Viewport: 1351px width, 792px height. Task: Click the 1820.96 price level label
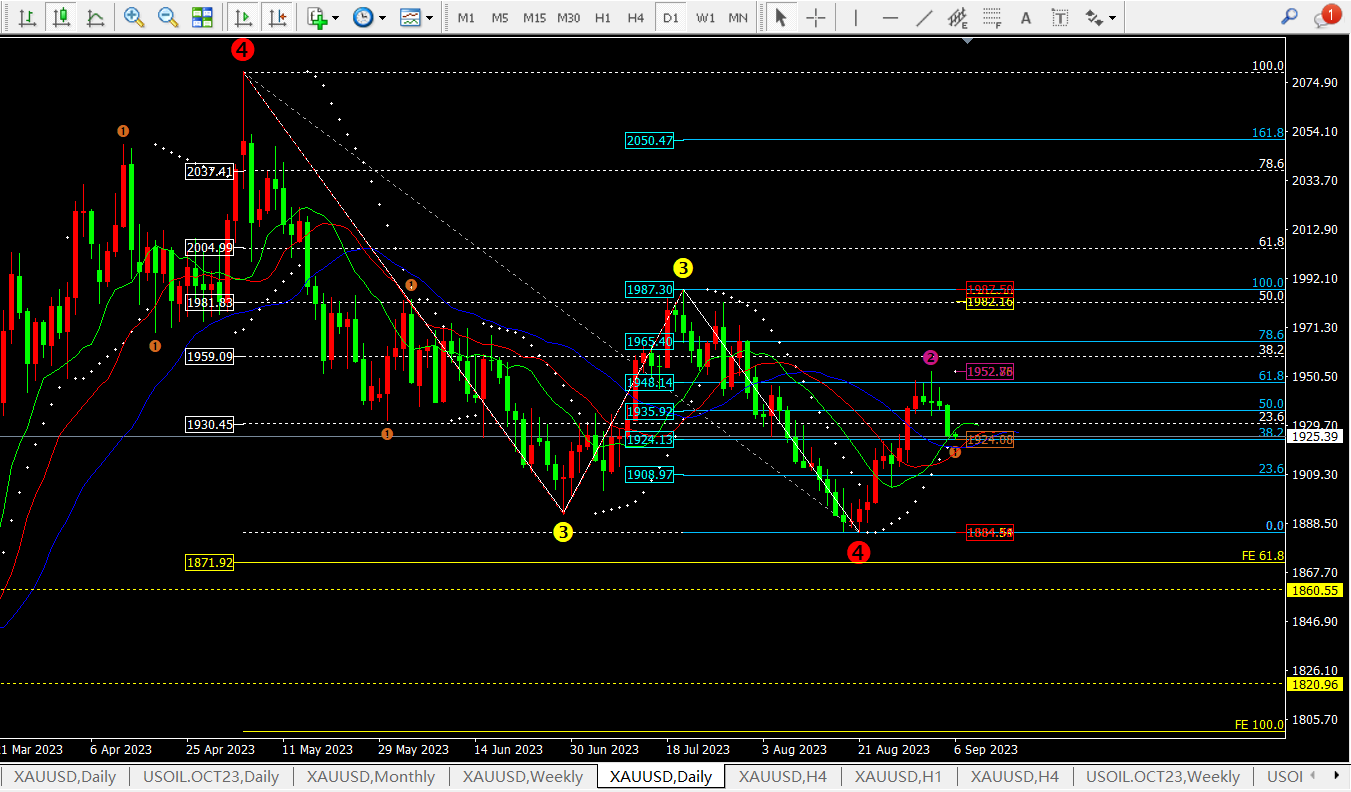pyautogui.click(x=1315, y=684)
